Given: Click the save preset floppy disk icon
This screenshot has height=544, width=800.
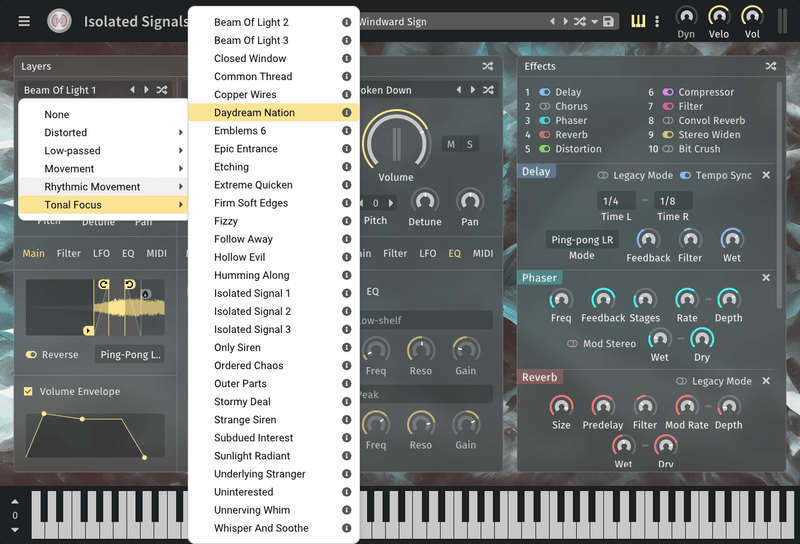Looking at the screenshot, I should click(609, 22).
